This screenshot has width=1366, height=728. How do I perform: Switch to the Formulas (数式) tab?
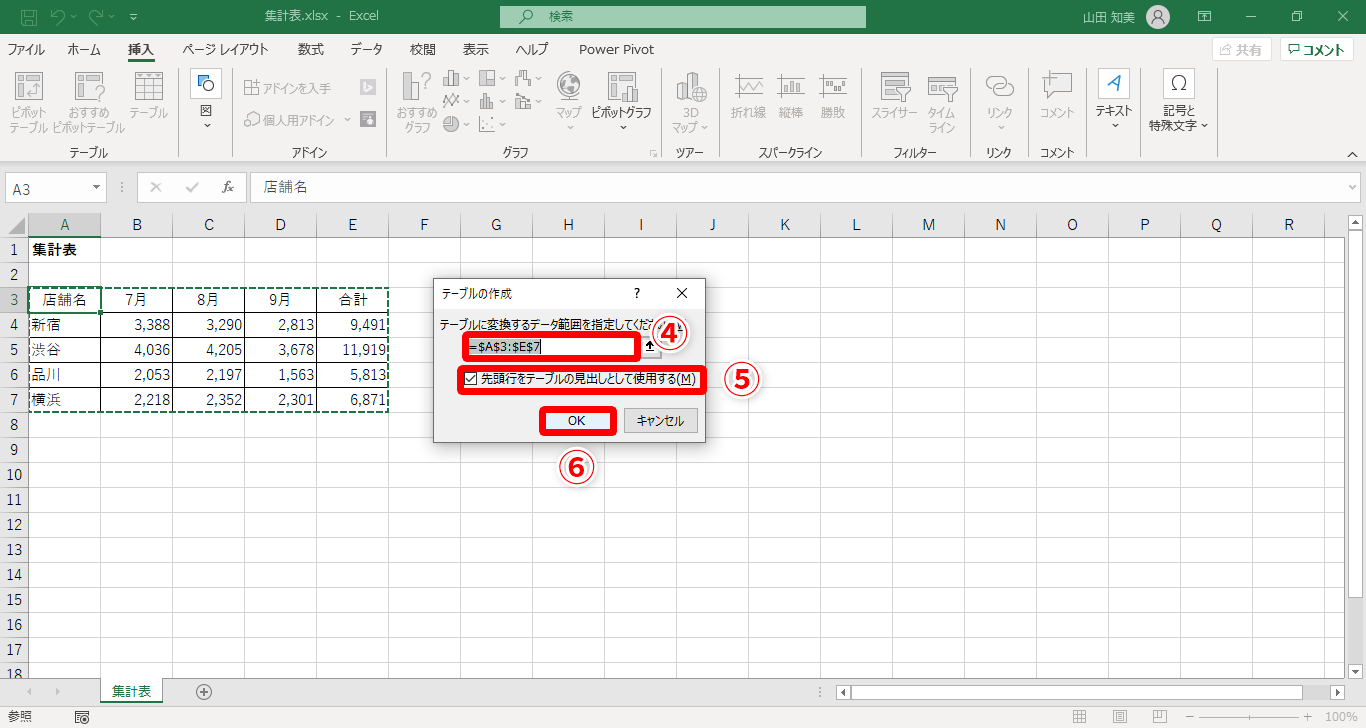tap(311, 49)
